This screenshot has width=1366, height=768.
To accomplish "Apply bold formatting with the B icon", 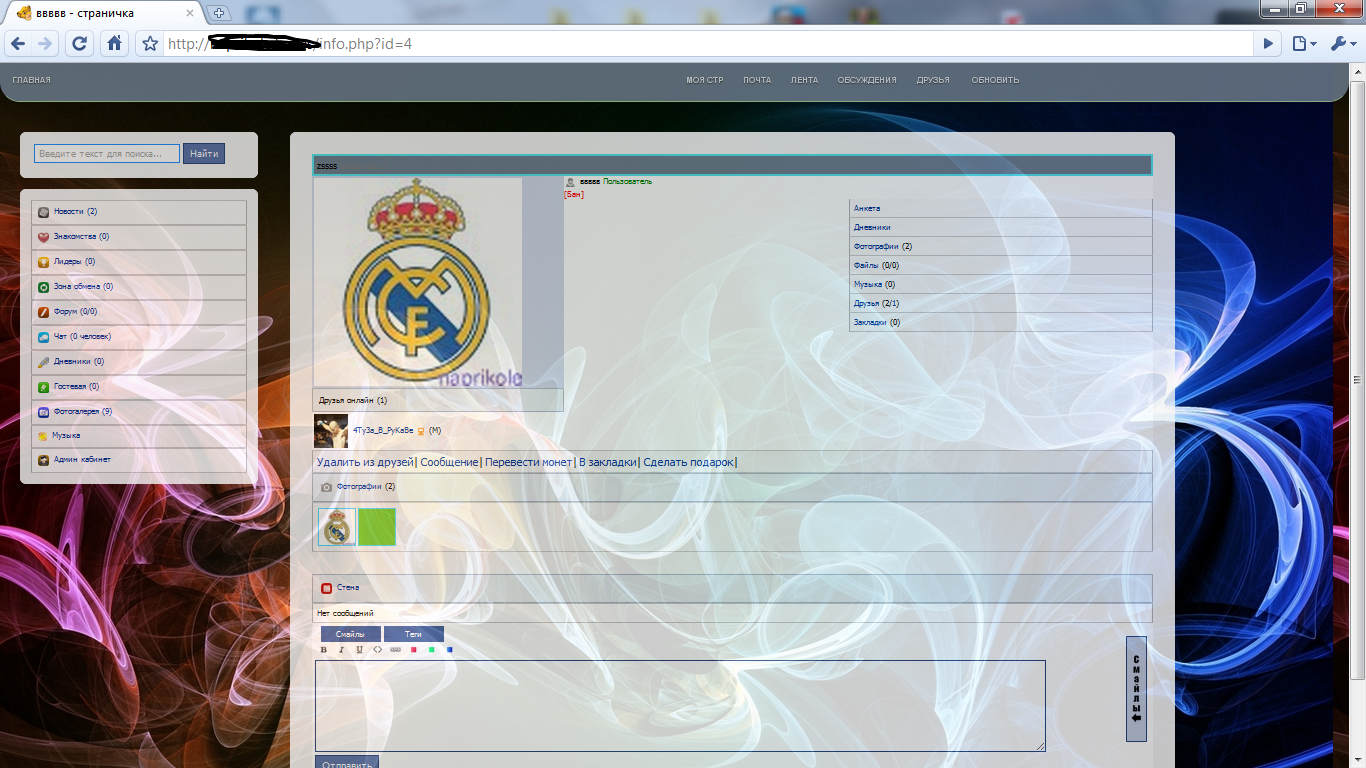I will 323,650.
